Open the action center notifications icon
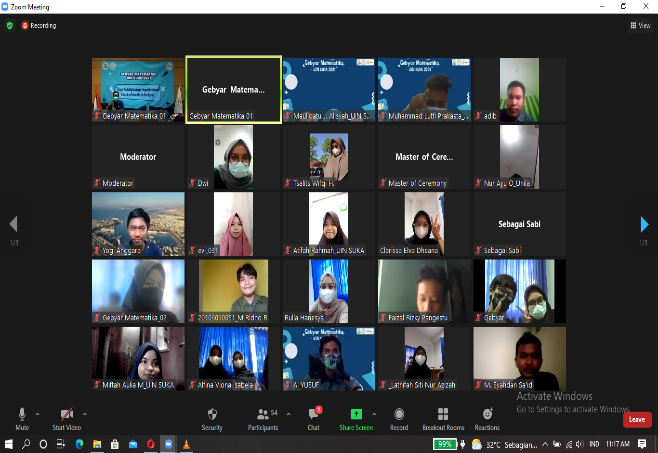Viewport: 658px width, 453px height. [642, 444]
